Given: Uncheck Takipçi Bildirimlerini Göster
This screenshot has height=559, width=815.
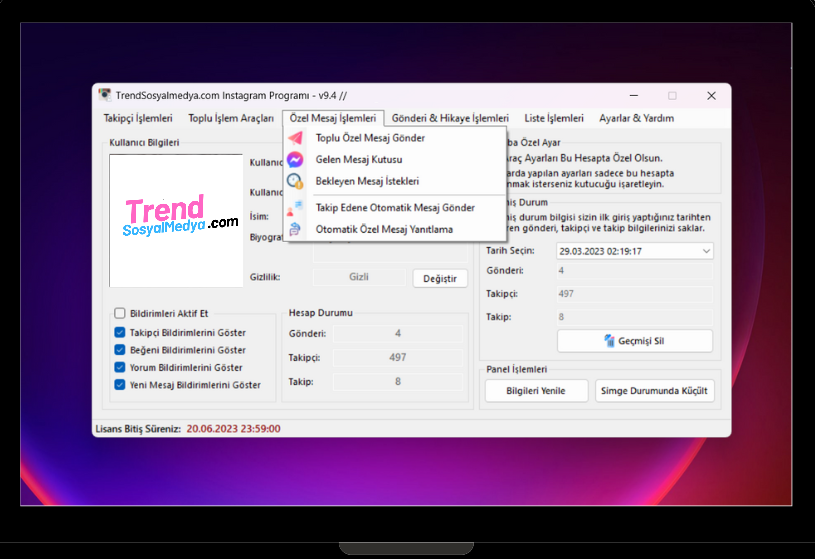Looking at the screenshot, I should [120, 333].
